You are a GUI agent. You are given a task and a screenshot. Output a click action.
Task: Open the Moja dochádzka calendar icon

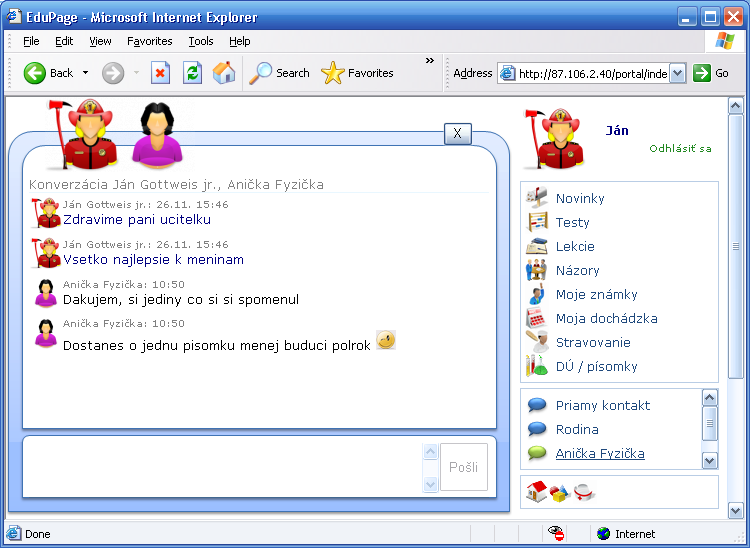[537, 318]
